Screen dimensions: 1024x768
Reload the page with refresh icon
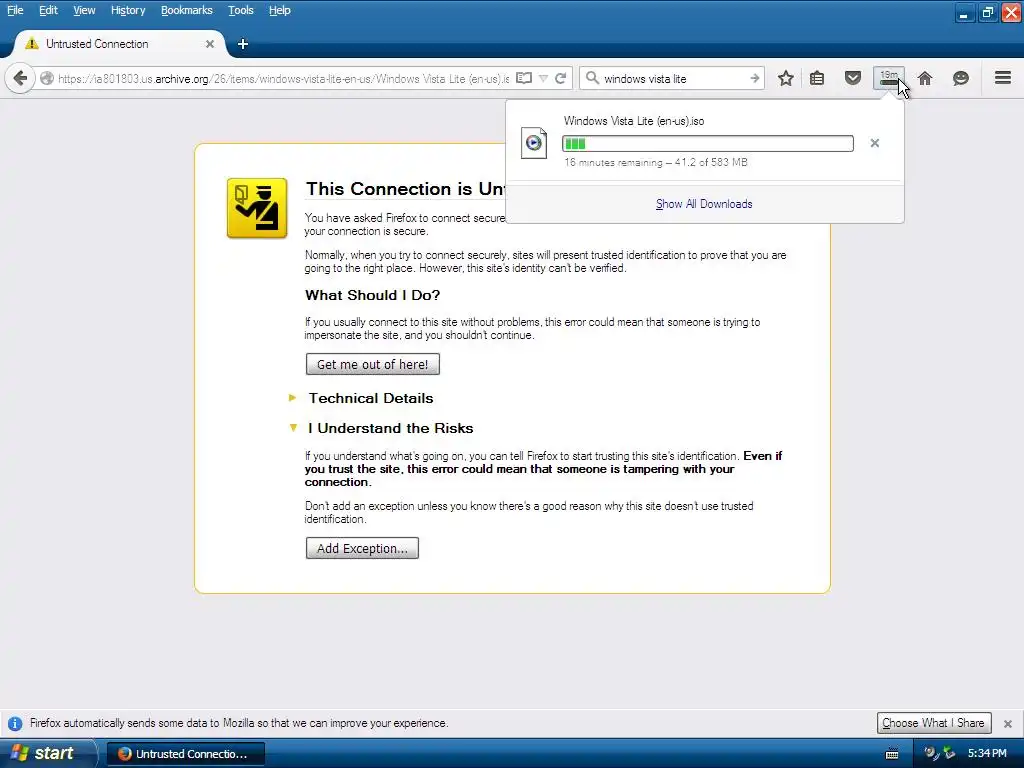point(560,78)
